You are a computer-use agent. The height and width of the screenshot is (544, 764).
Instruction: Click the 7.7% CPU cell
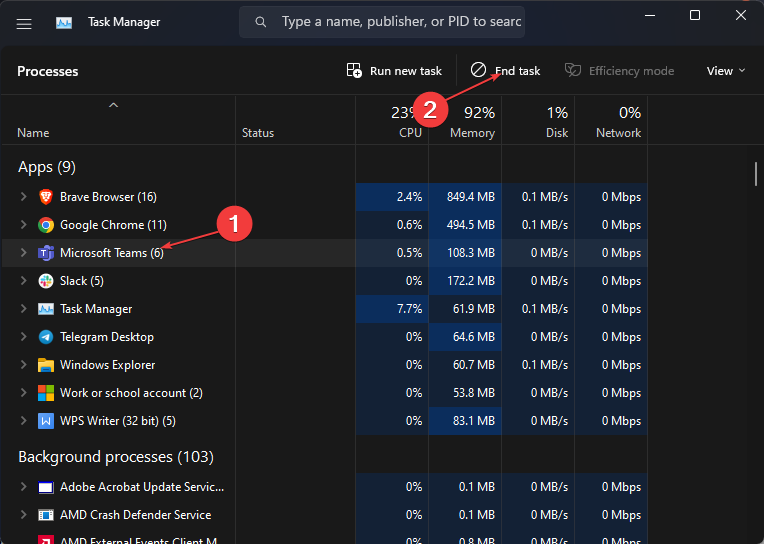coord(392,309)
